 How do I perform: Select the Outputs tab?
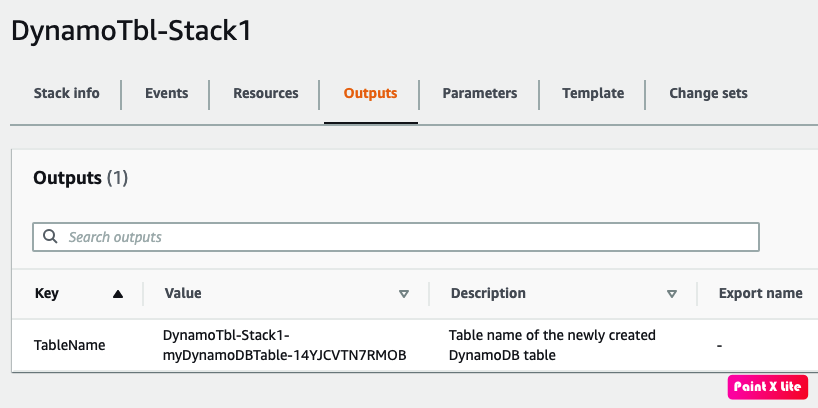point(370,93)
